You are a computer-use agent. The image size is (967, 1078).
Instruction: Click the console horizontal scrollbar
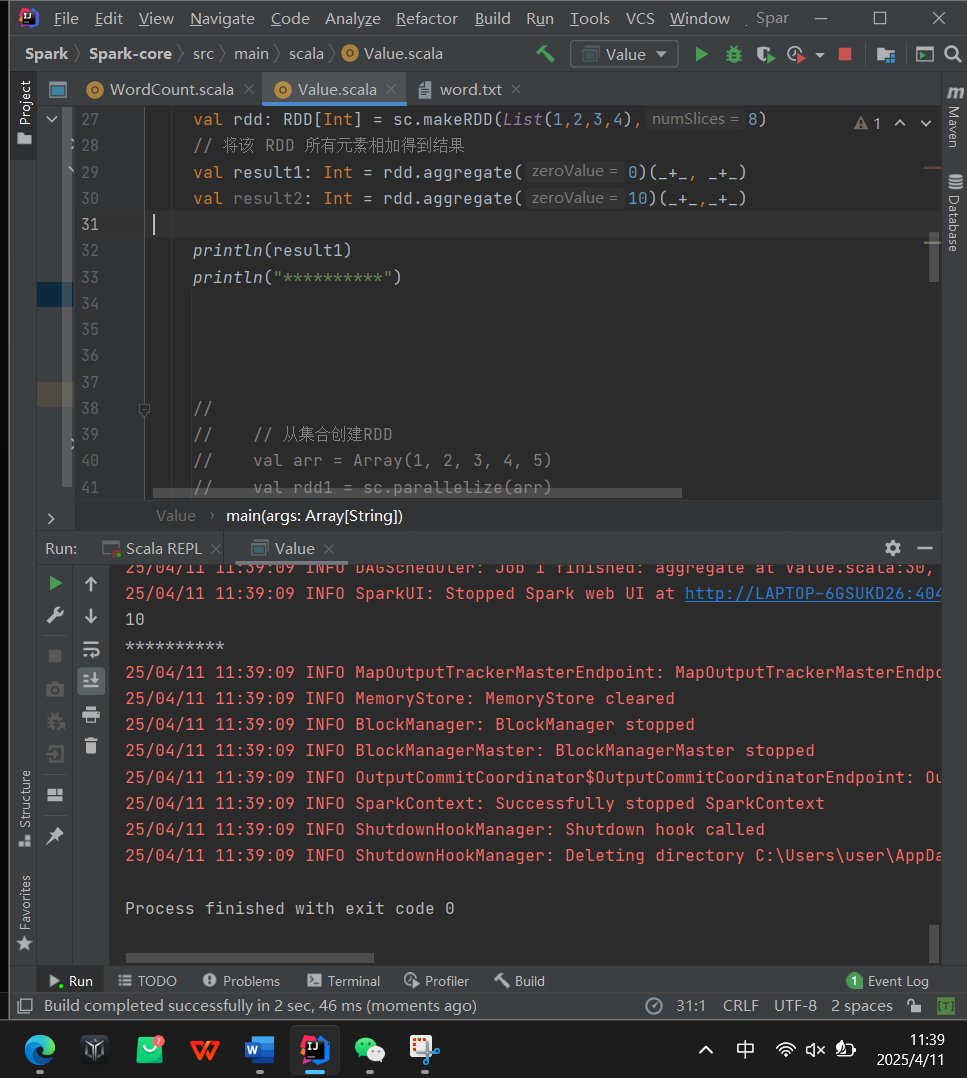pyautogui.click(x=249, y=958)
